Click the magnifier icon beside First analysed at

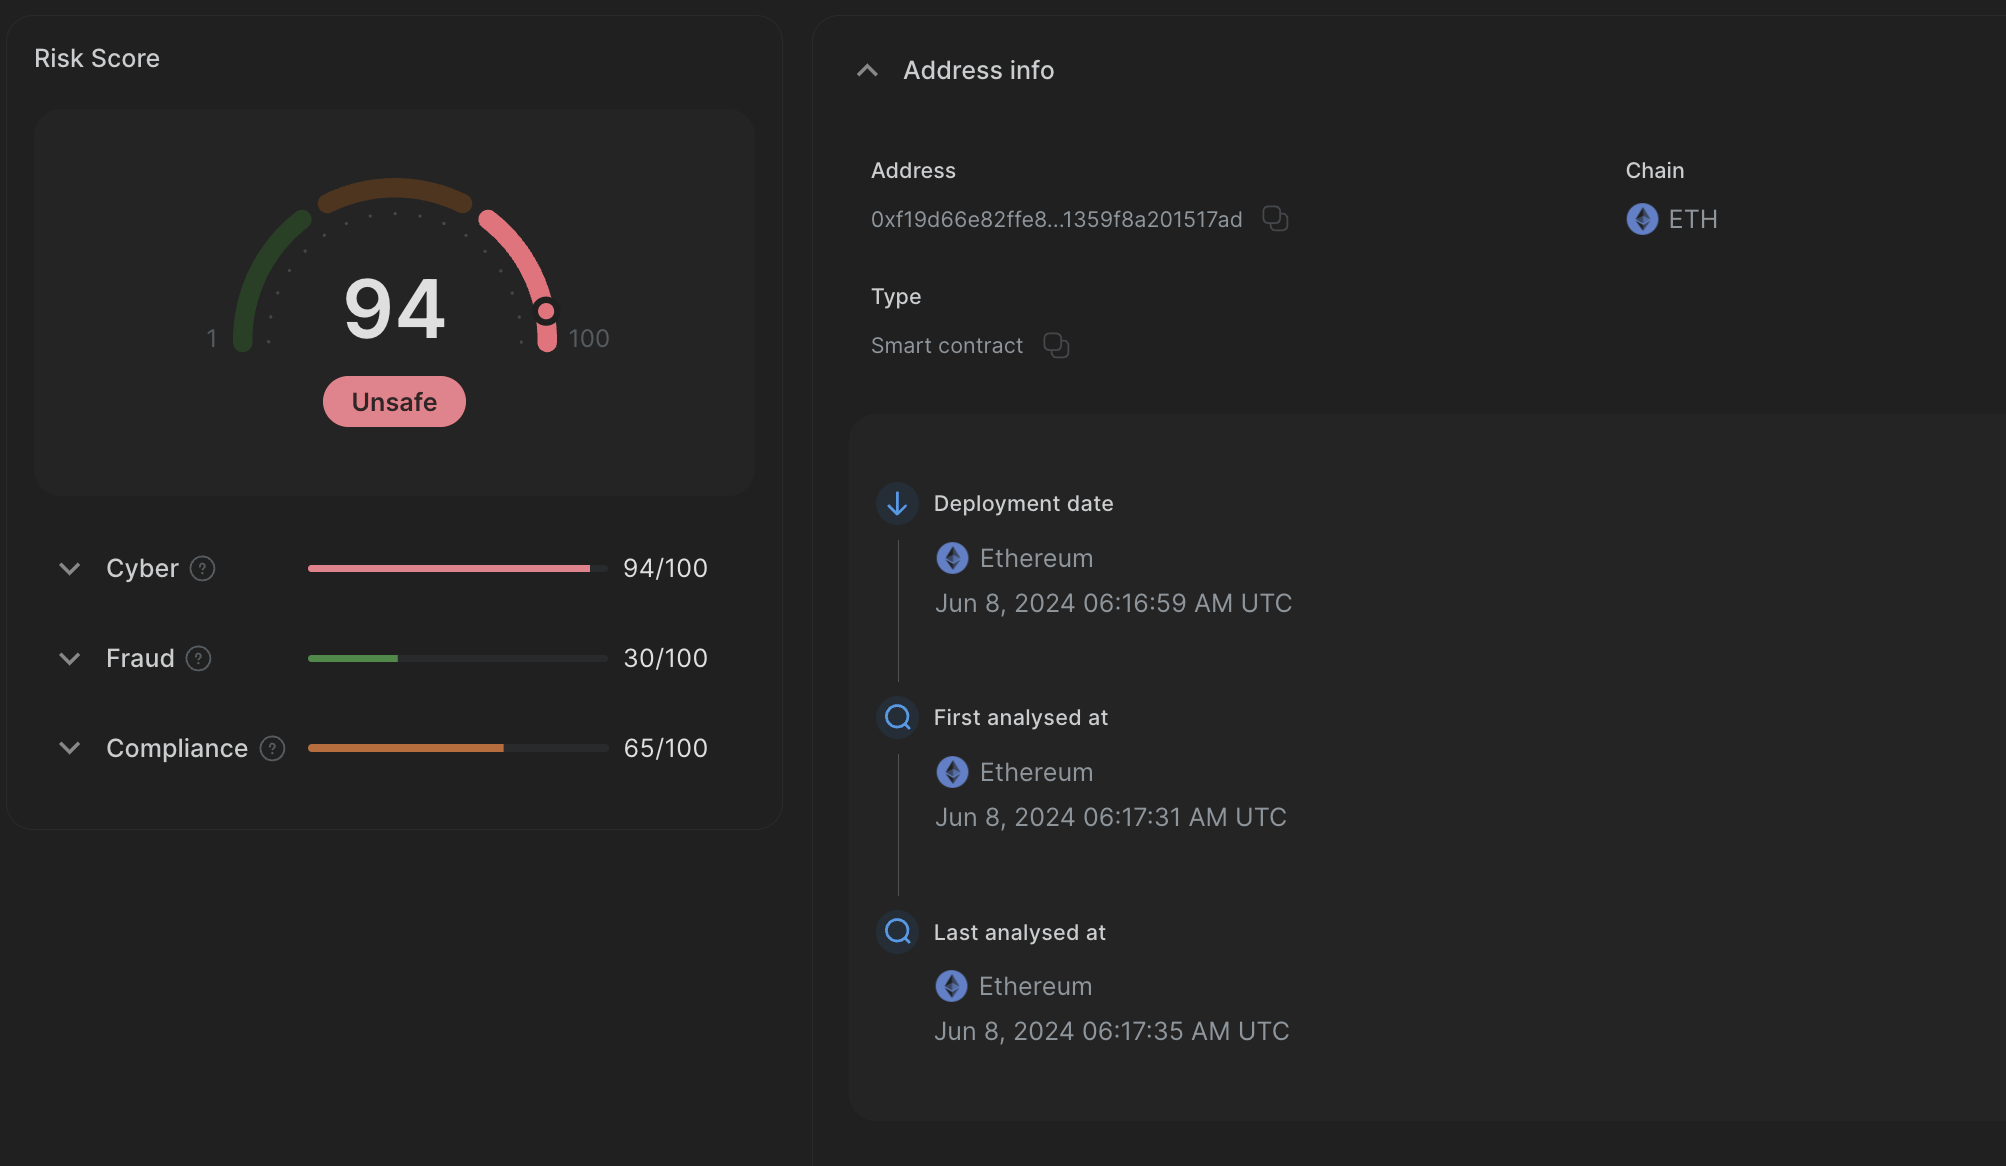897,717
